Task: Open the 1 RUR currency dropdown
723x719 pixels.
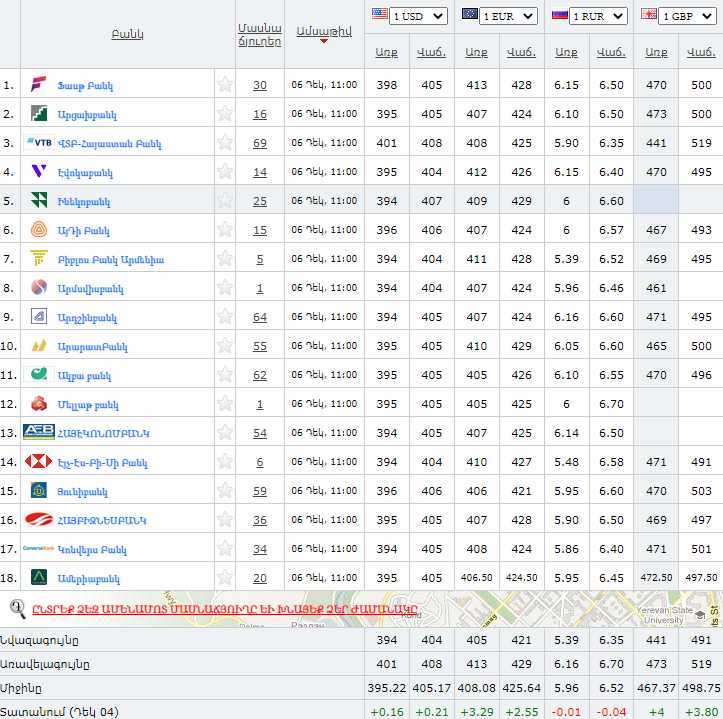Action: (x=598, y=16)
